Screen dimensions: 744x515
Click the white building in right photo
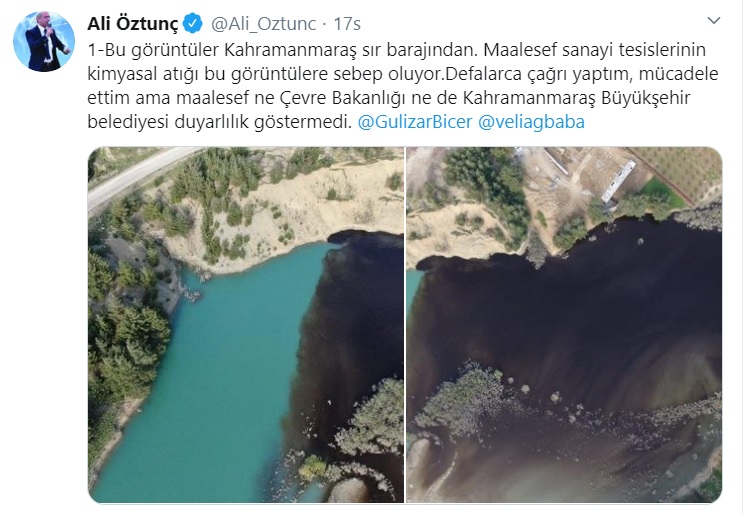pyautogui.click(x=618, y=180)
